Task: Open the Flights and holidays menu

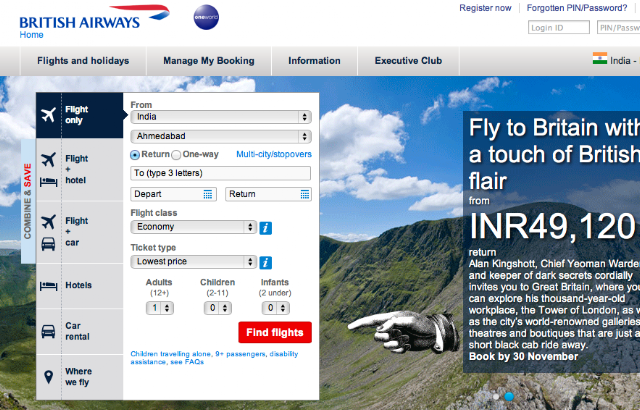Action: 83,61
